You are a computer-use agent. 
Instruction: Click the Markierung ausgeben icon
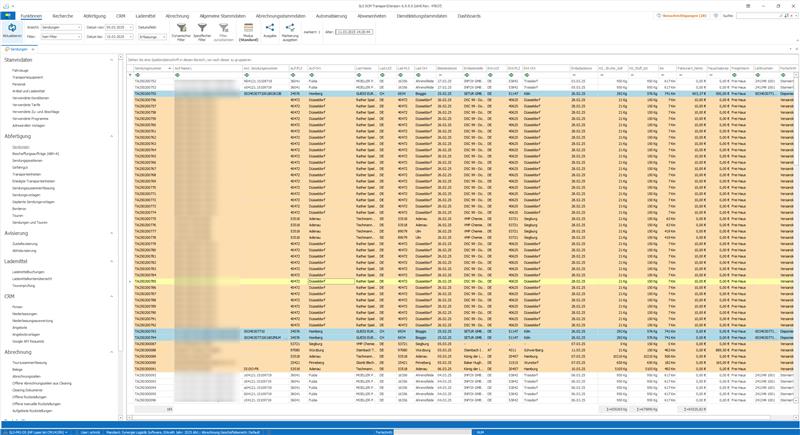[x=290, y=29]
